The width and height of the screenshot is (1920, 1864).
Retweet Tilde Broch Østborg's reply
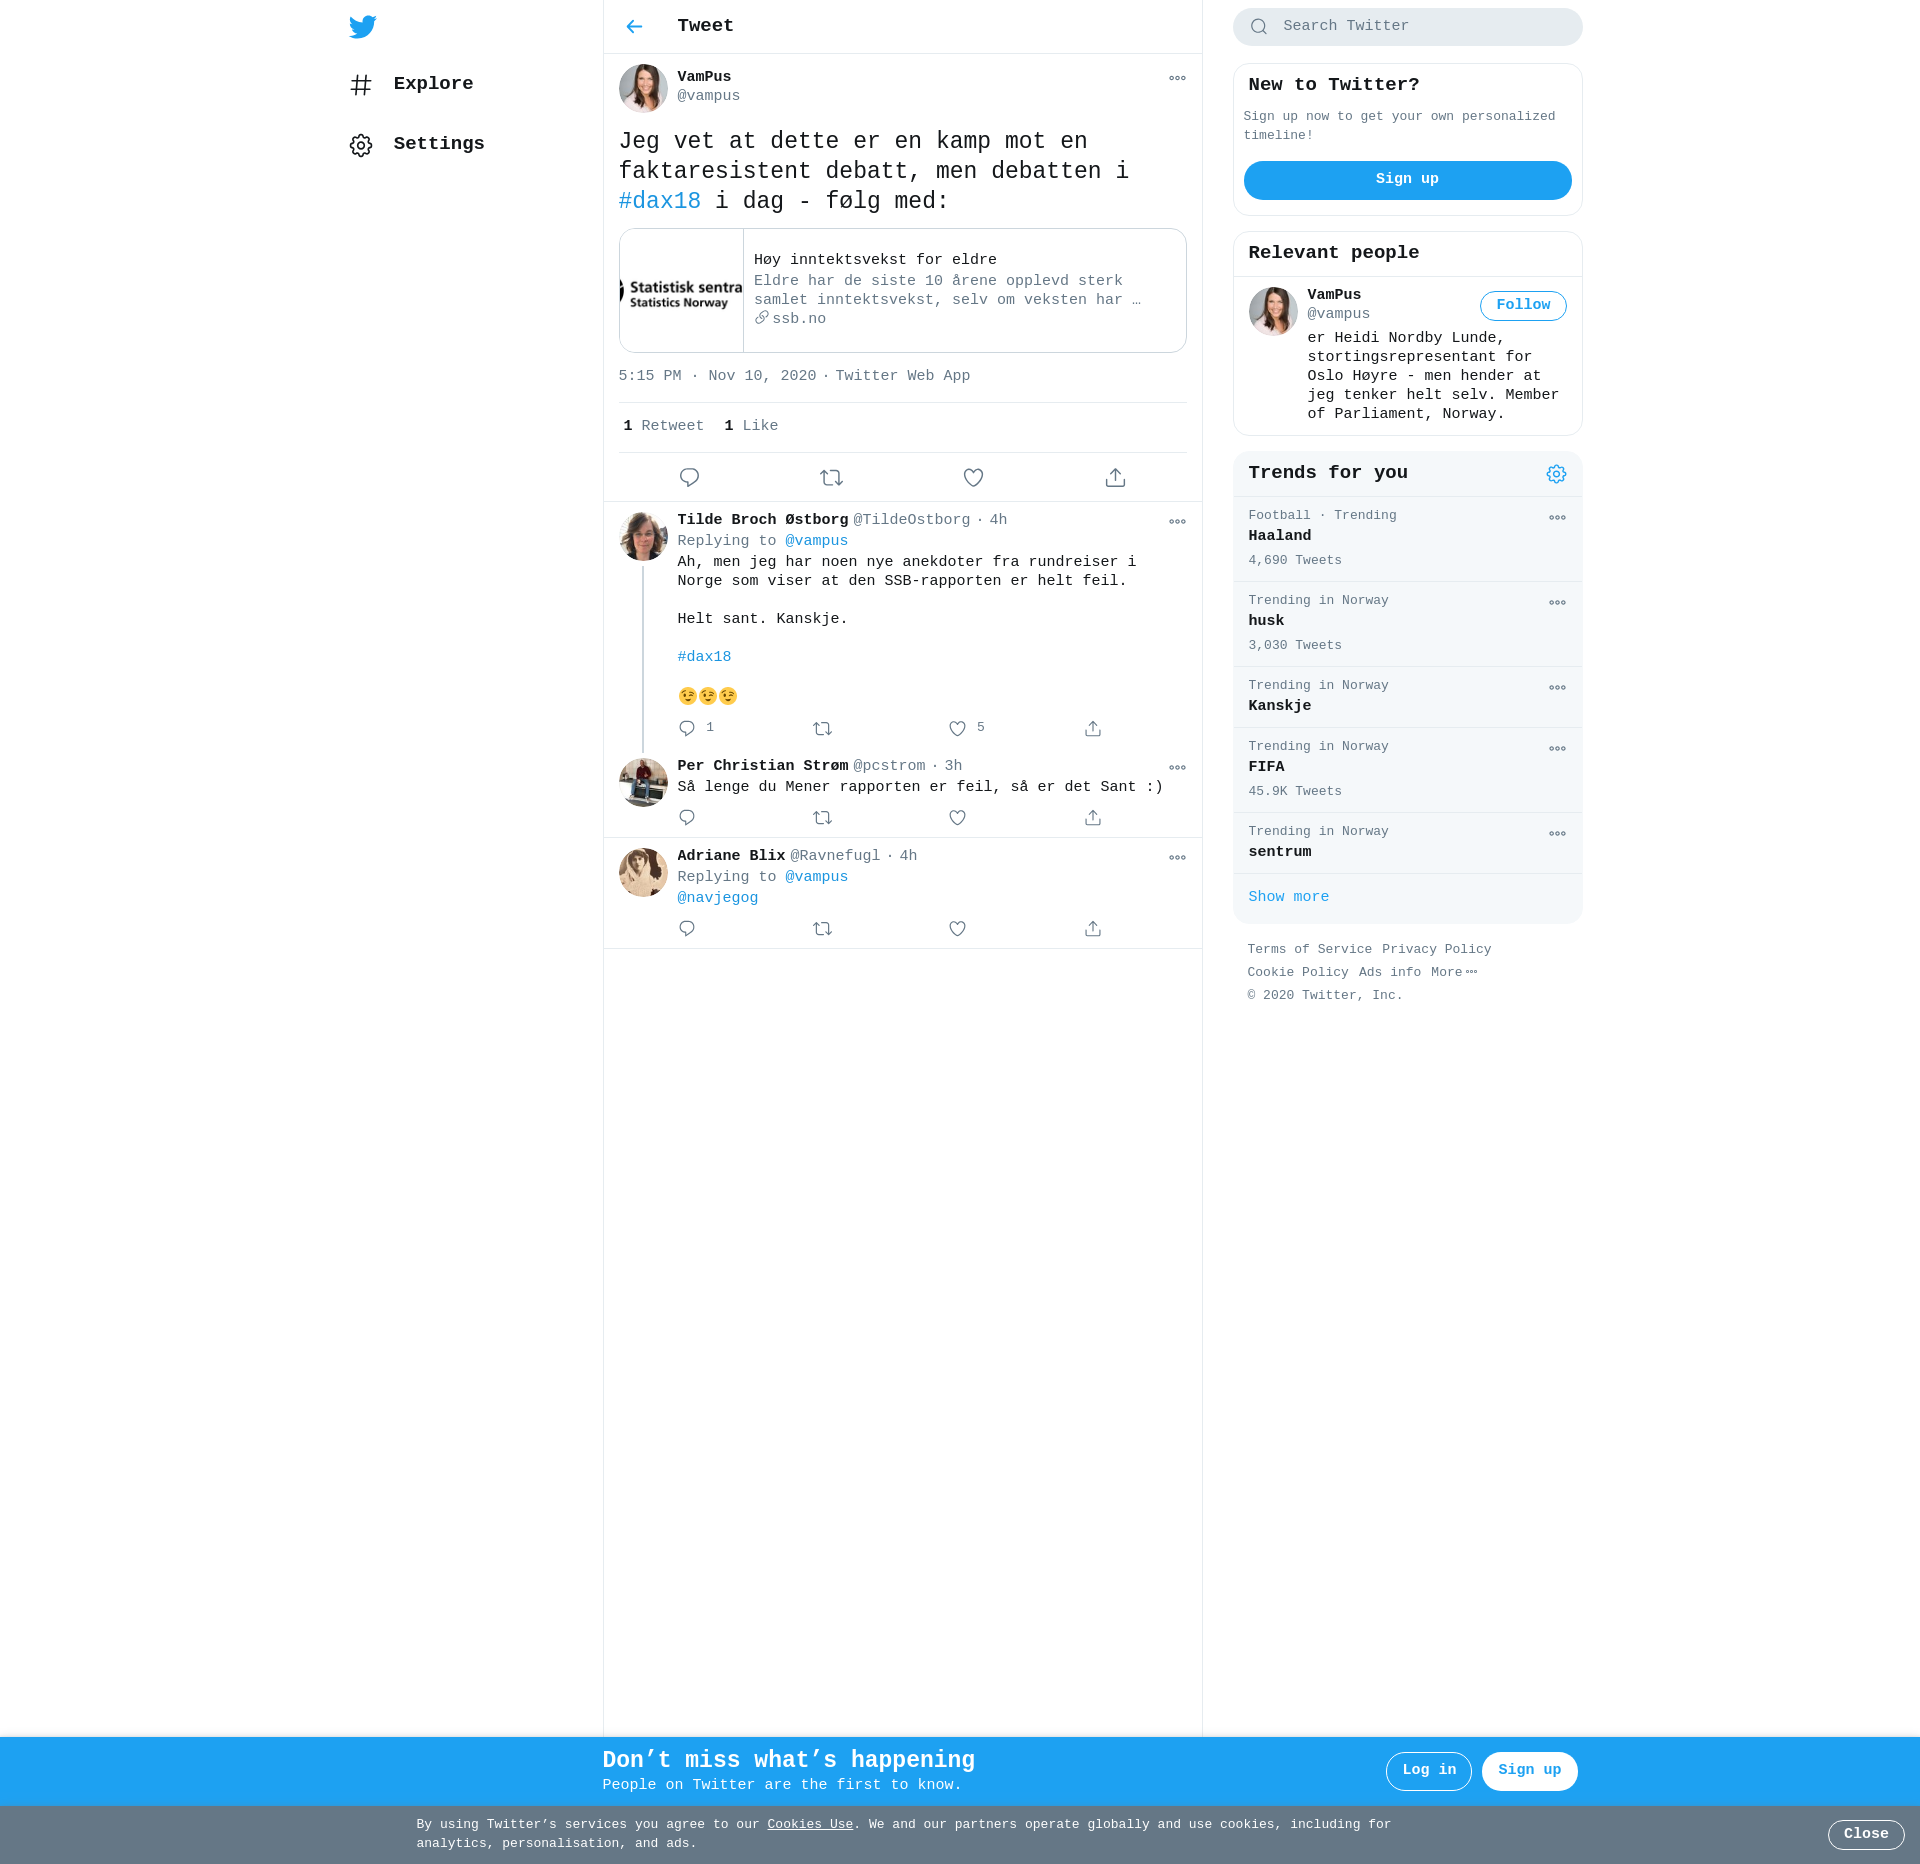pos(822,728)
